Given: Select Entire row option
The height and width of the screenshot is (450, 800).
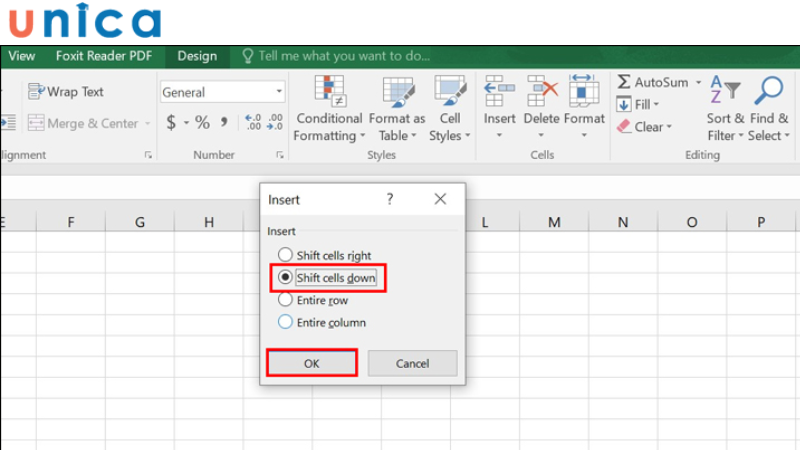Looking at the screenshot, I should 313,300.
